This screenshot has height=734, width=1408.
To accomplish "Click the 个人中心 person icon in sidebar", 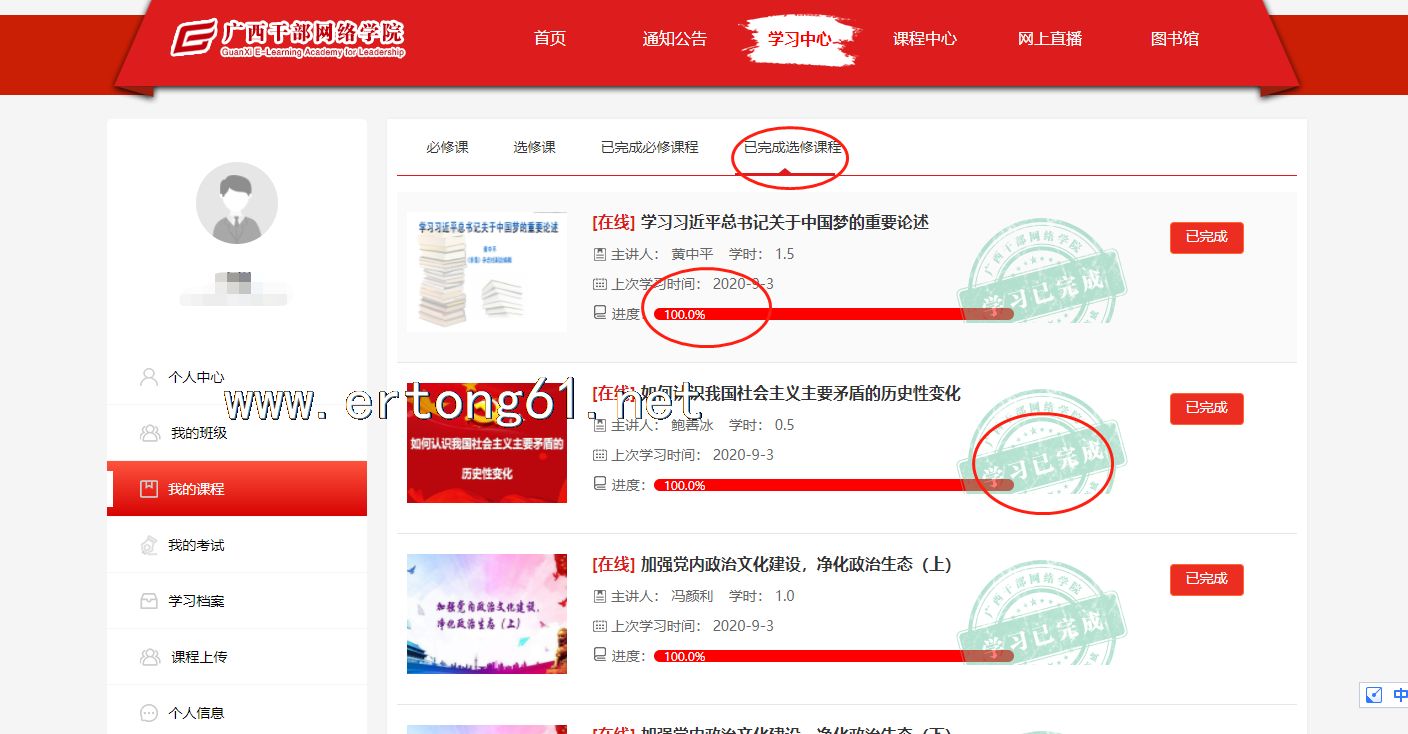I will coord(149,377).
